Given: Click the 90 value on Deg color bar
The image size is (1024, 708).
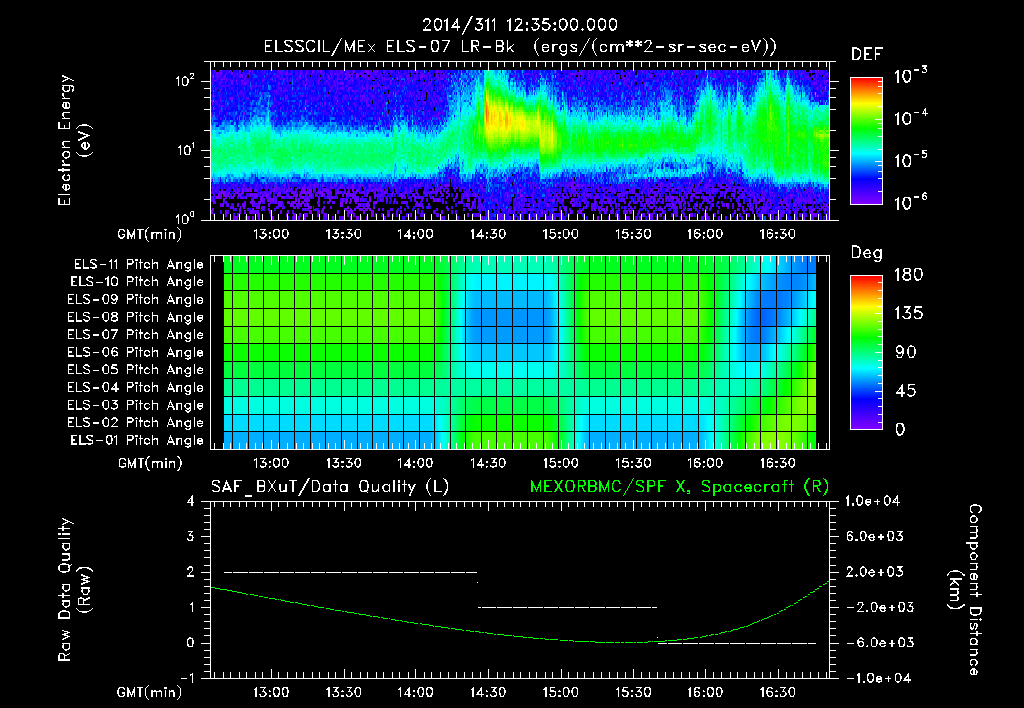Looking at the screenshot, I should 905,353.
